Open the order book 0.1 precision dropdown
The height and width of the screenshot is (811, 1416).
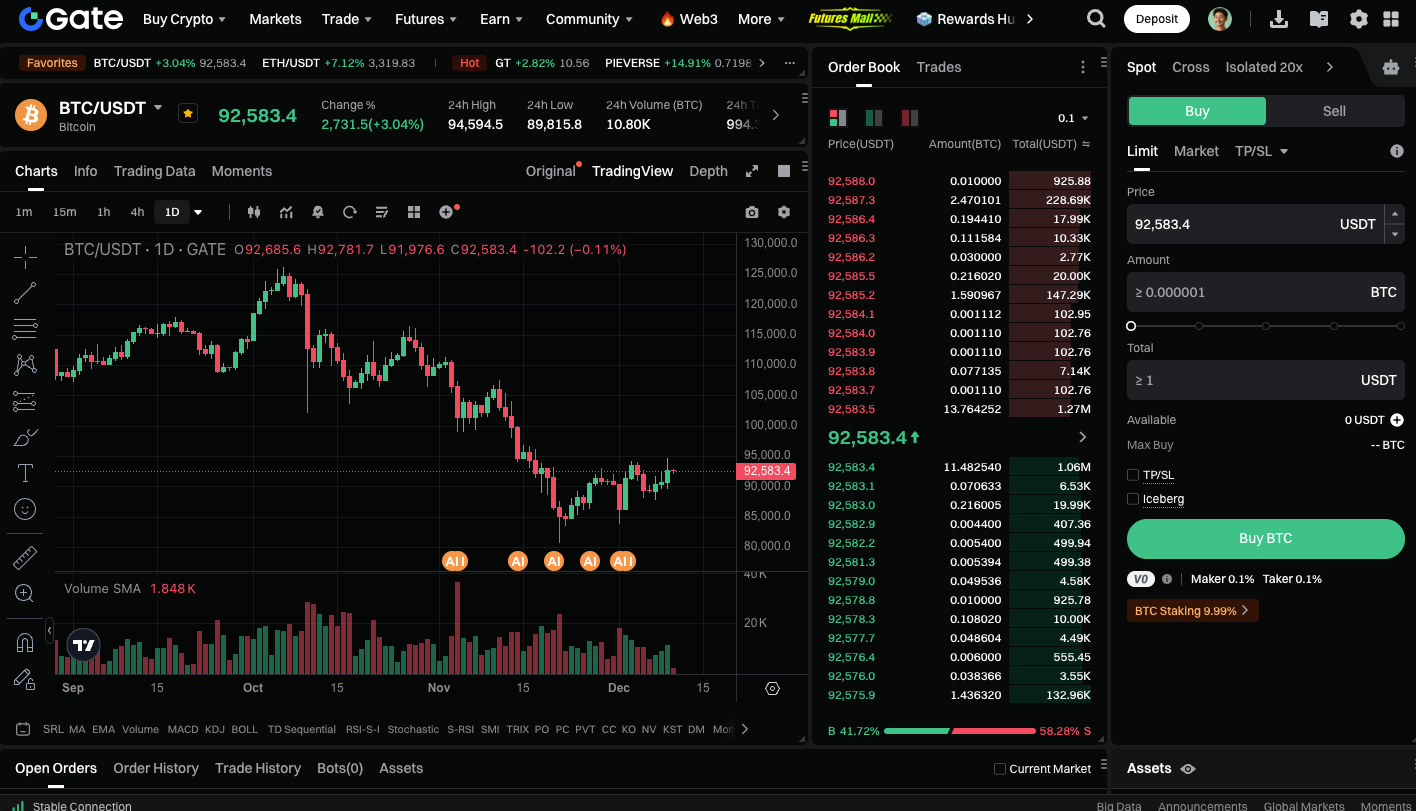1074,118
